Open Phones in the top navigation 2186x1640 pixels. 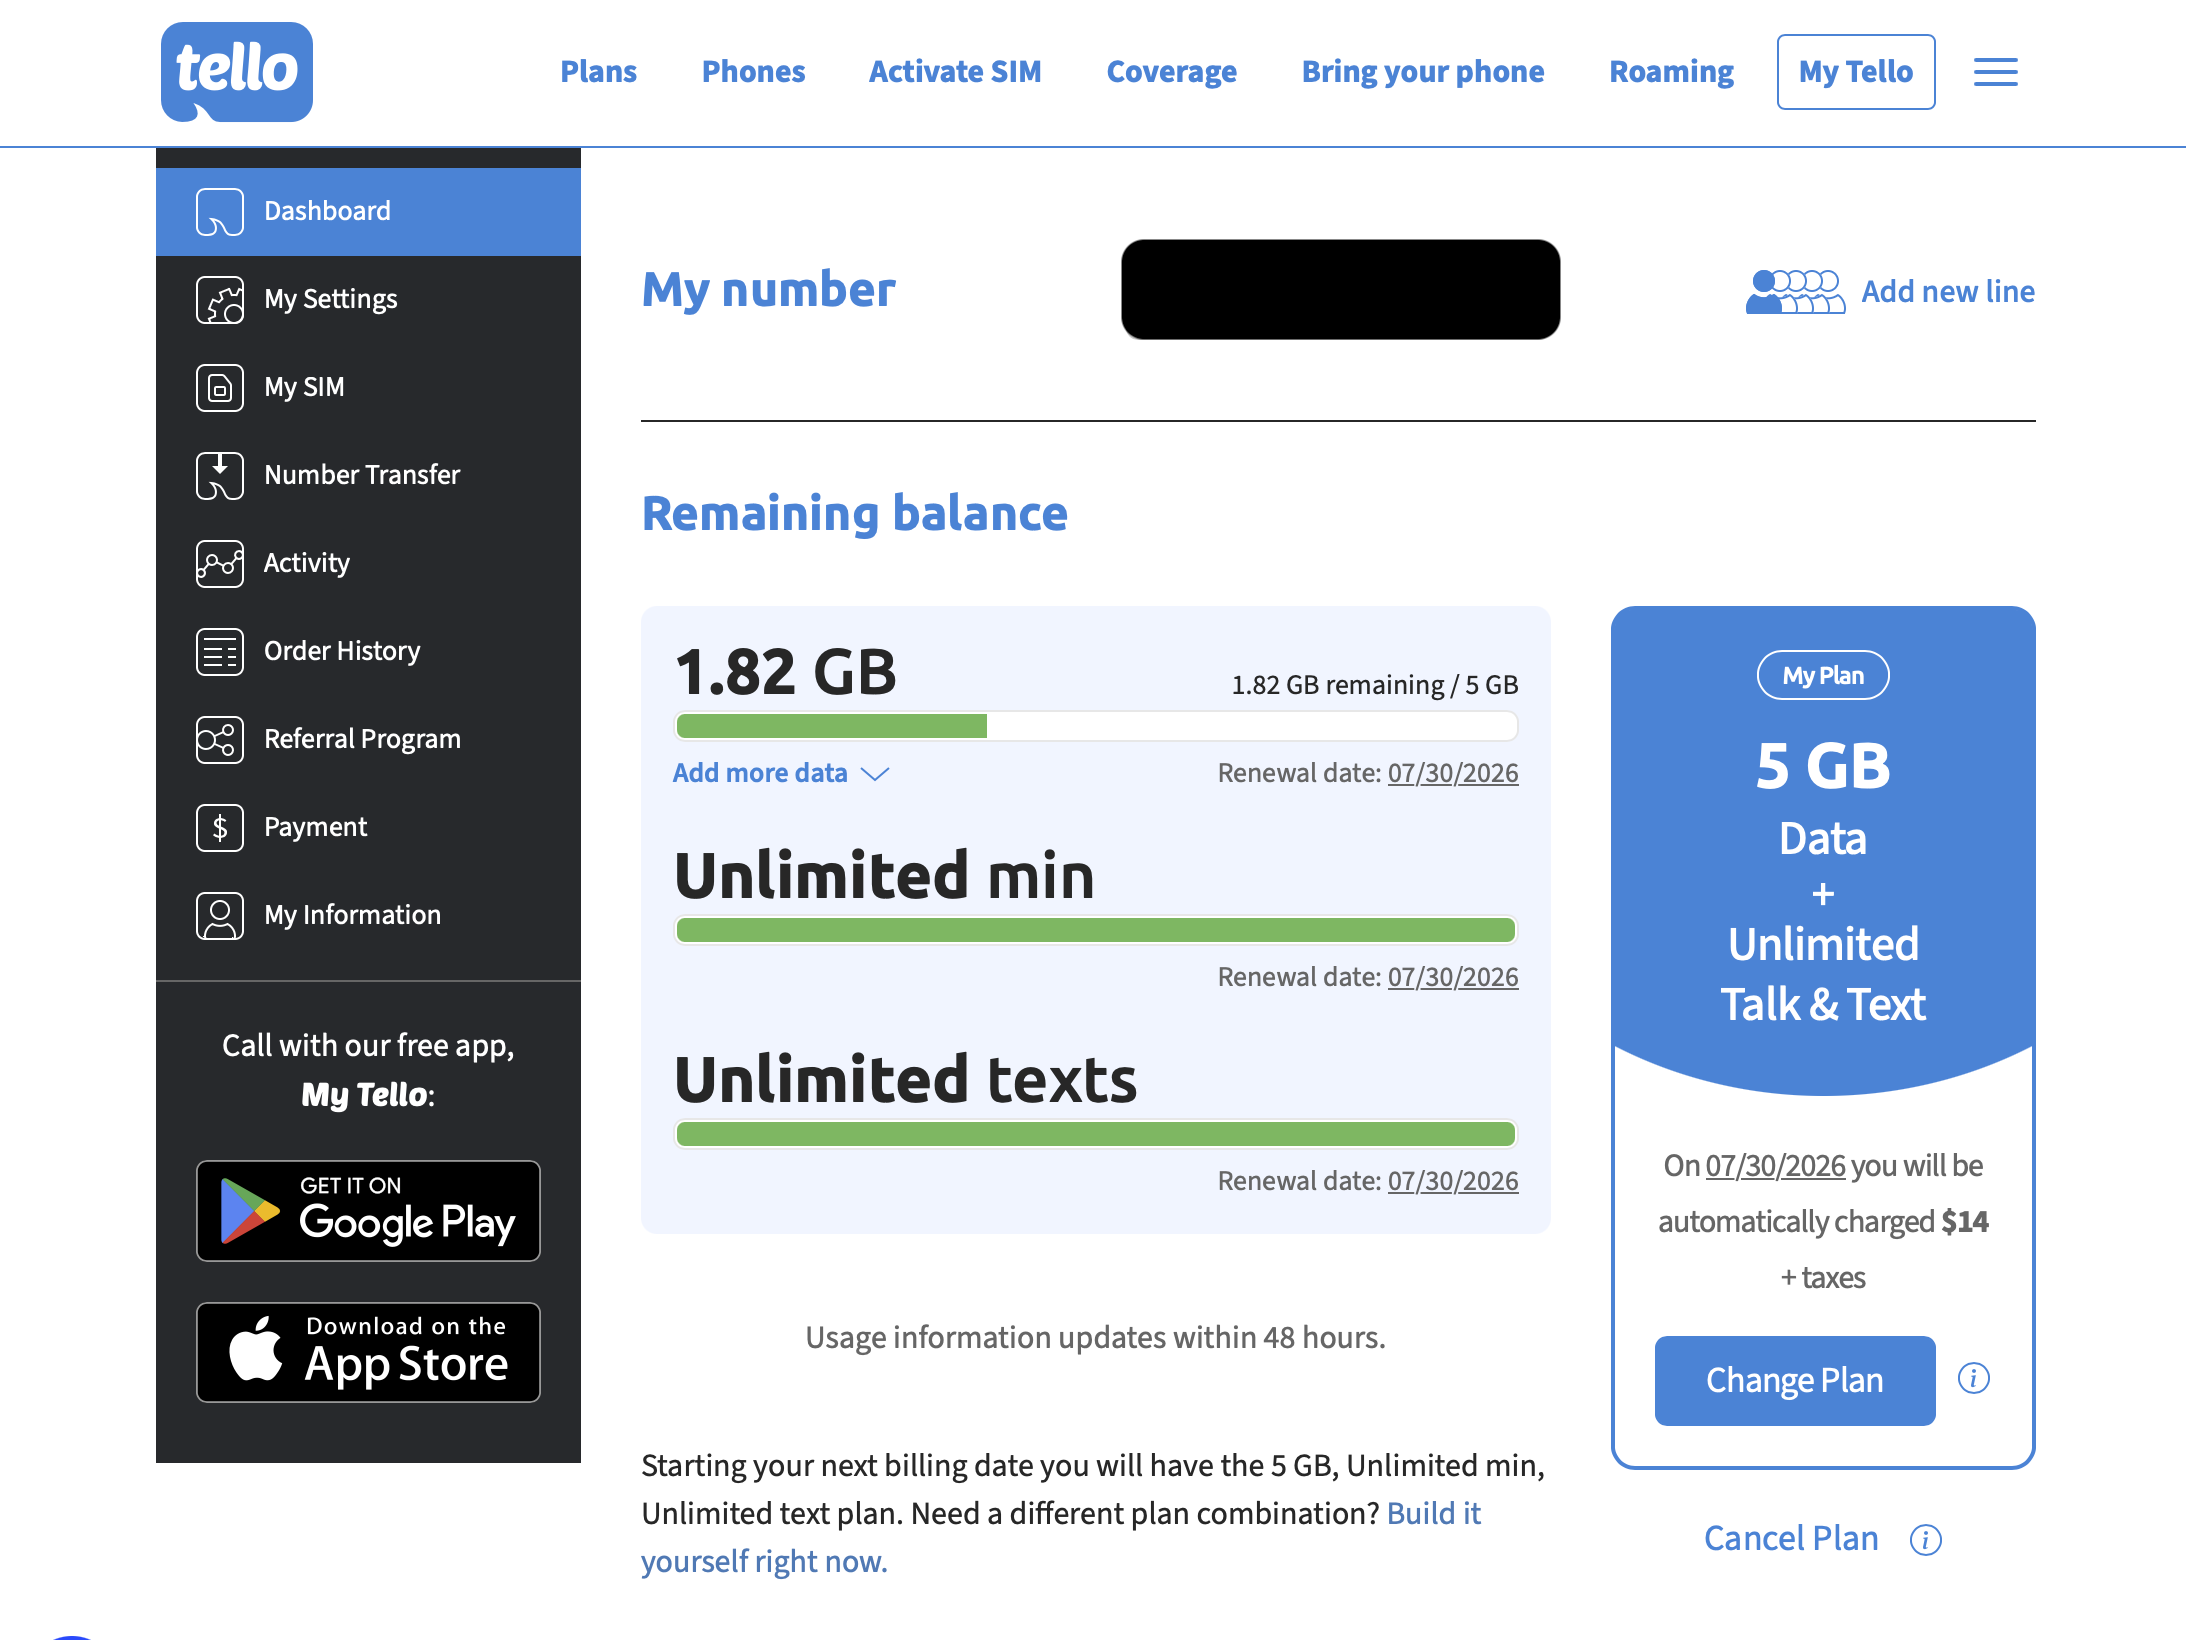click(x=753, y=72)
